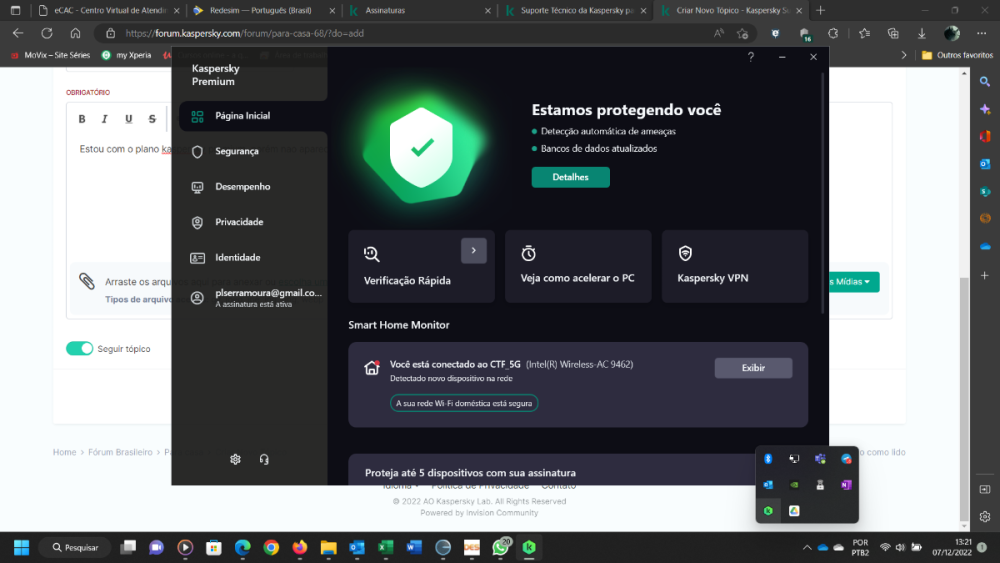Open Kaspersky settings gear icon
The image size is (1000, 563).
coord(235,459)
